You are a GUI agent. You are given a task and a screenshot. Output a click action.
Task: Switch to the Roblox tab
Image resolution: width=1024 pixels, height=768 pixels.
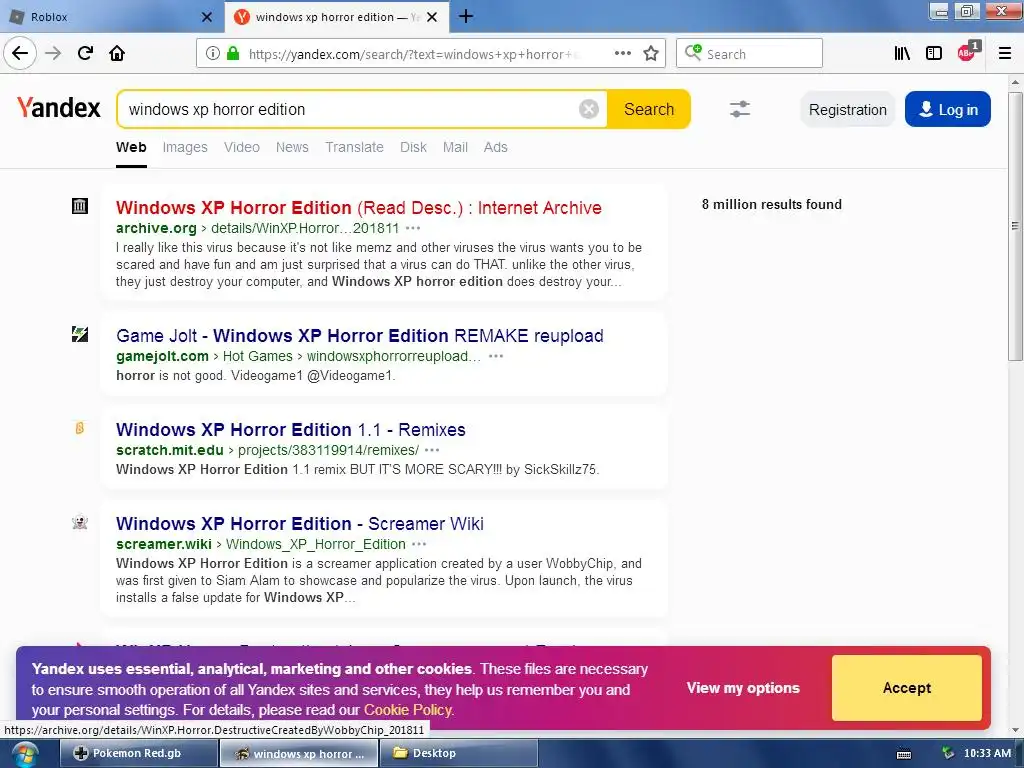coord(111,17)
